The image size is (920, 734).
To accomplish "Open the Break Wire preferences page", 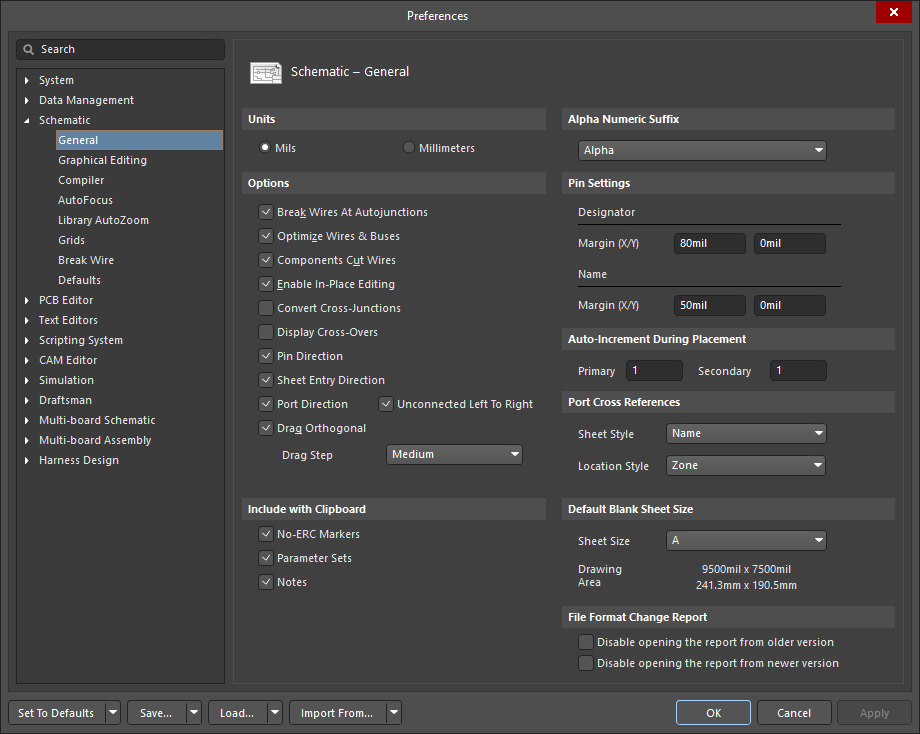I will tap(85, 260).
